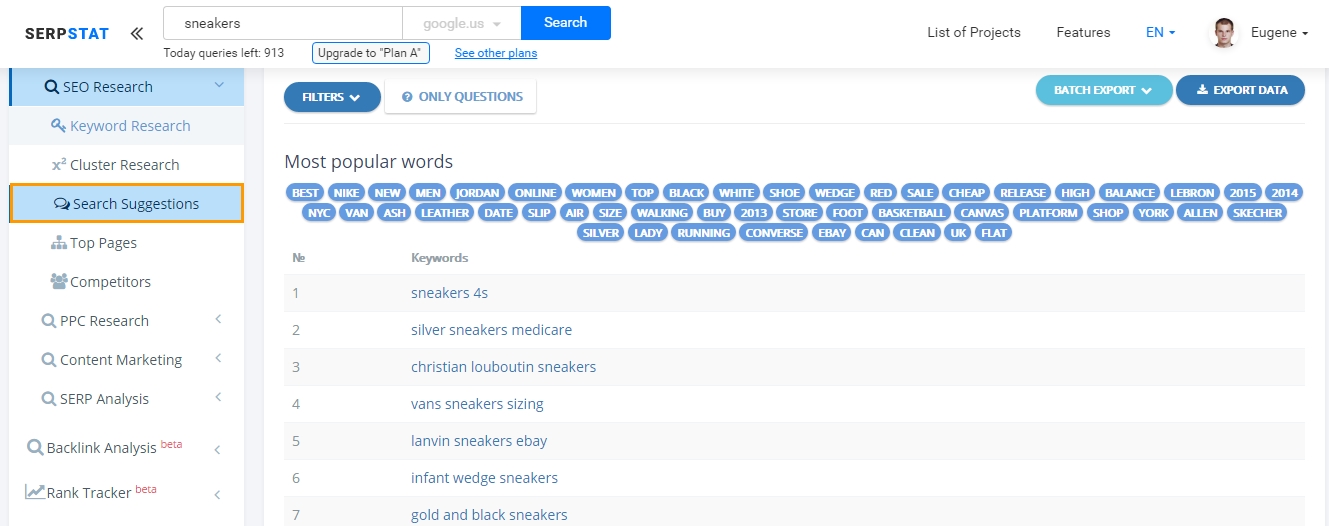The height and width of the screenshot is (526, 1329).
Task: Open Top Pages in sidebar
Action: pos(127,243)
